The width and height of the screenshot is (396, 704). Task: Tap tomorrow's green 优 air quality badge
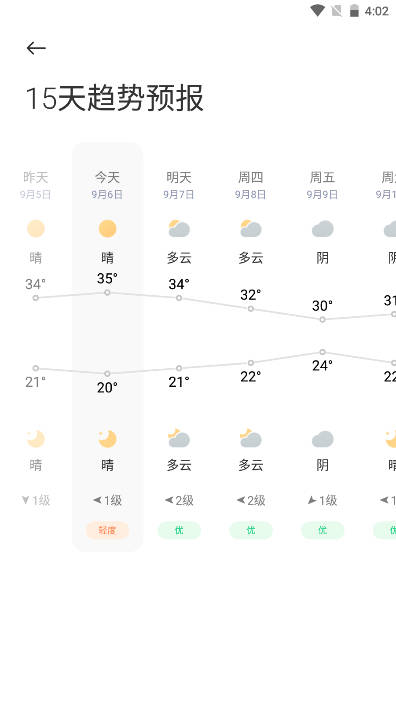click(x=179, y=530)
